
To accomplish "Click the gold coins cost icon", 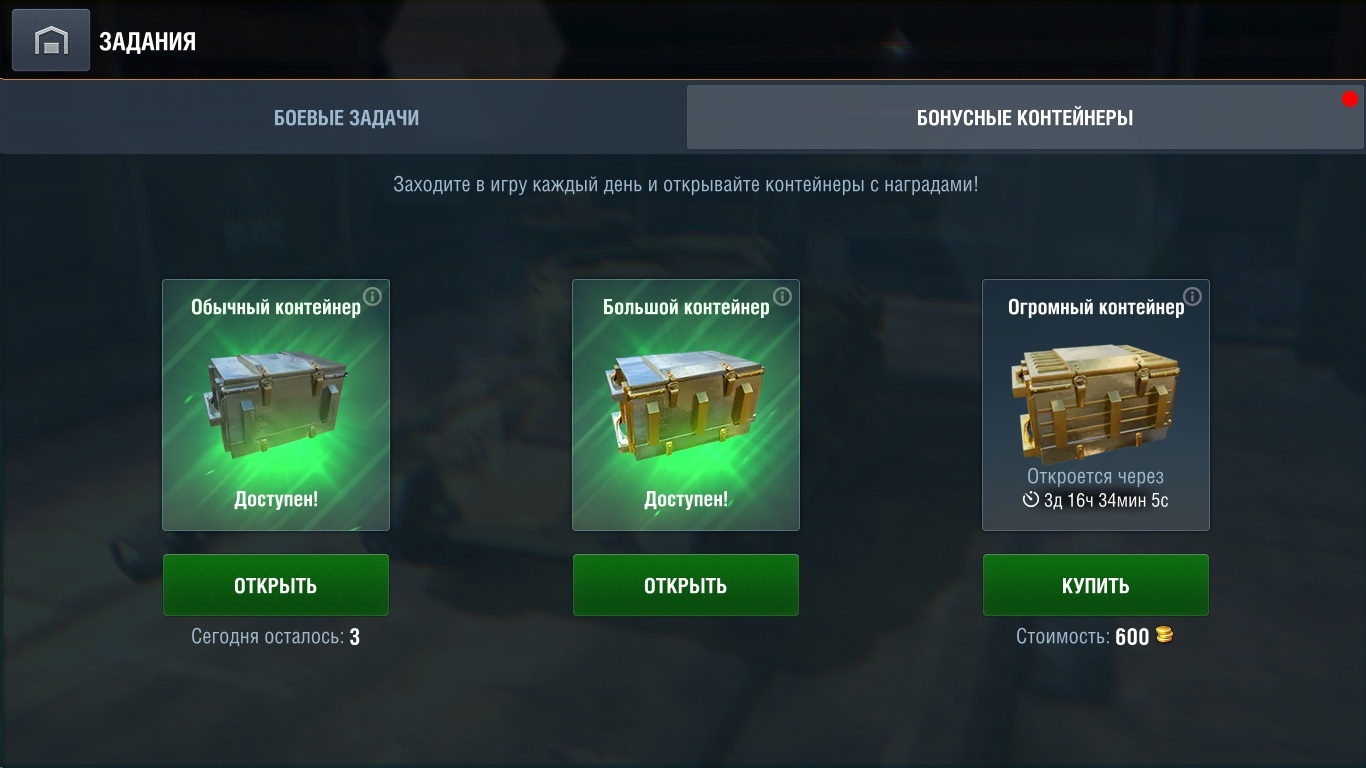I will point(1164,635).
